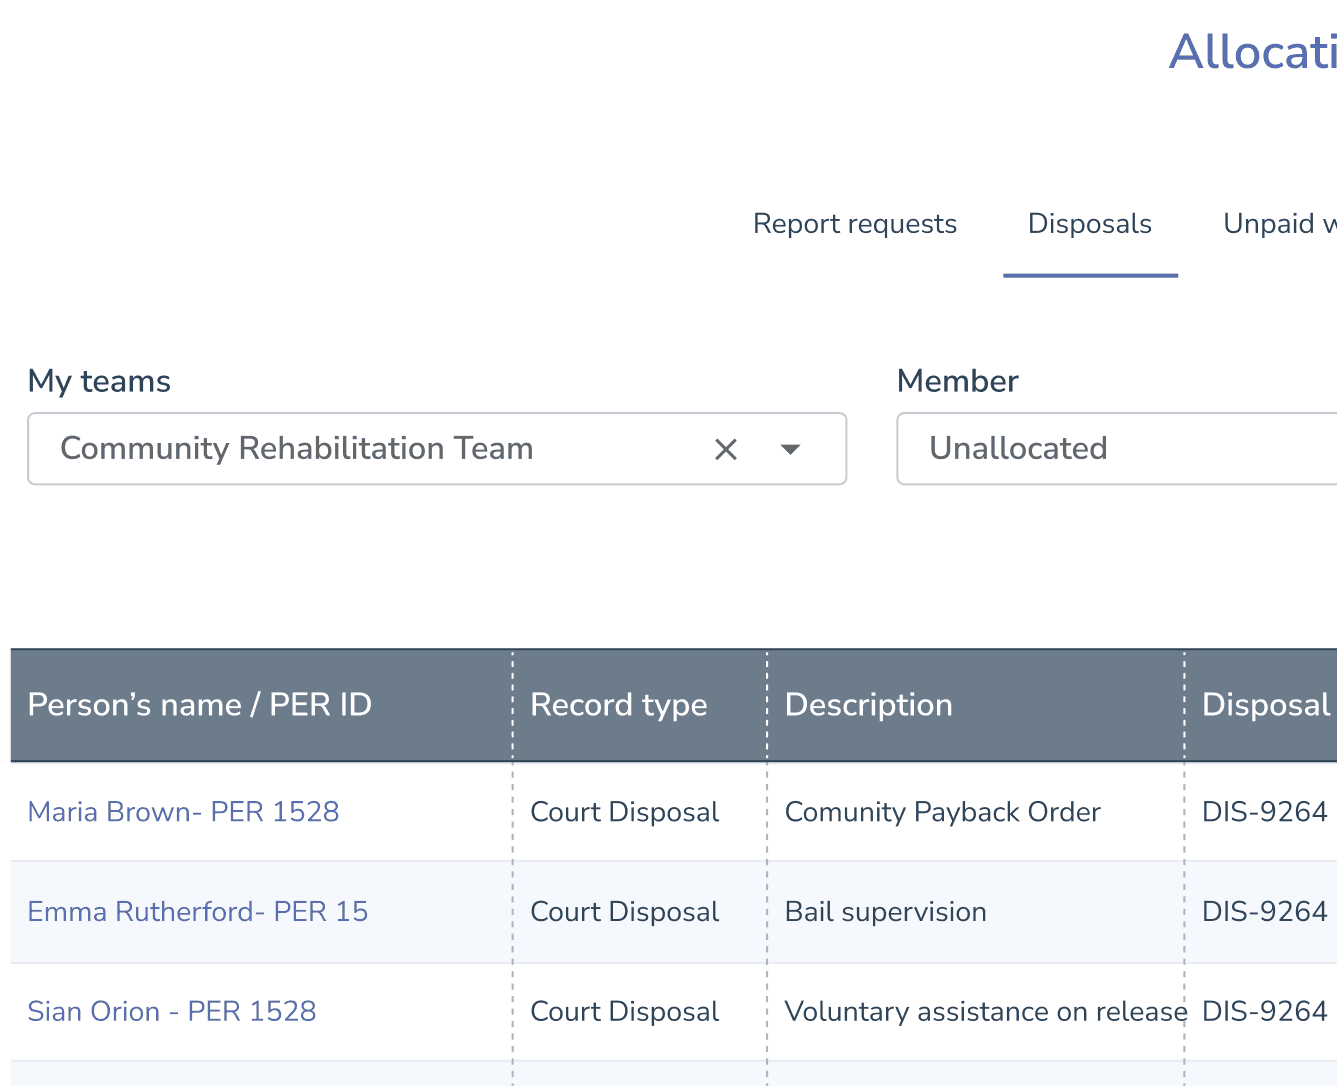Select the Voluntary assistance on release cell
The image size is (1337, 1086).
(x=985, y=1012)
